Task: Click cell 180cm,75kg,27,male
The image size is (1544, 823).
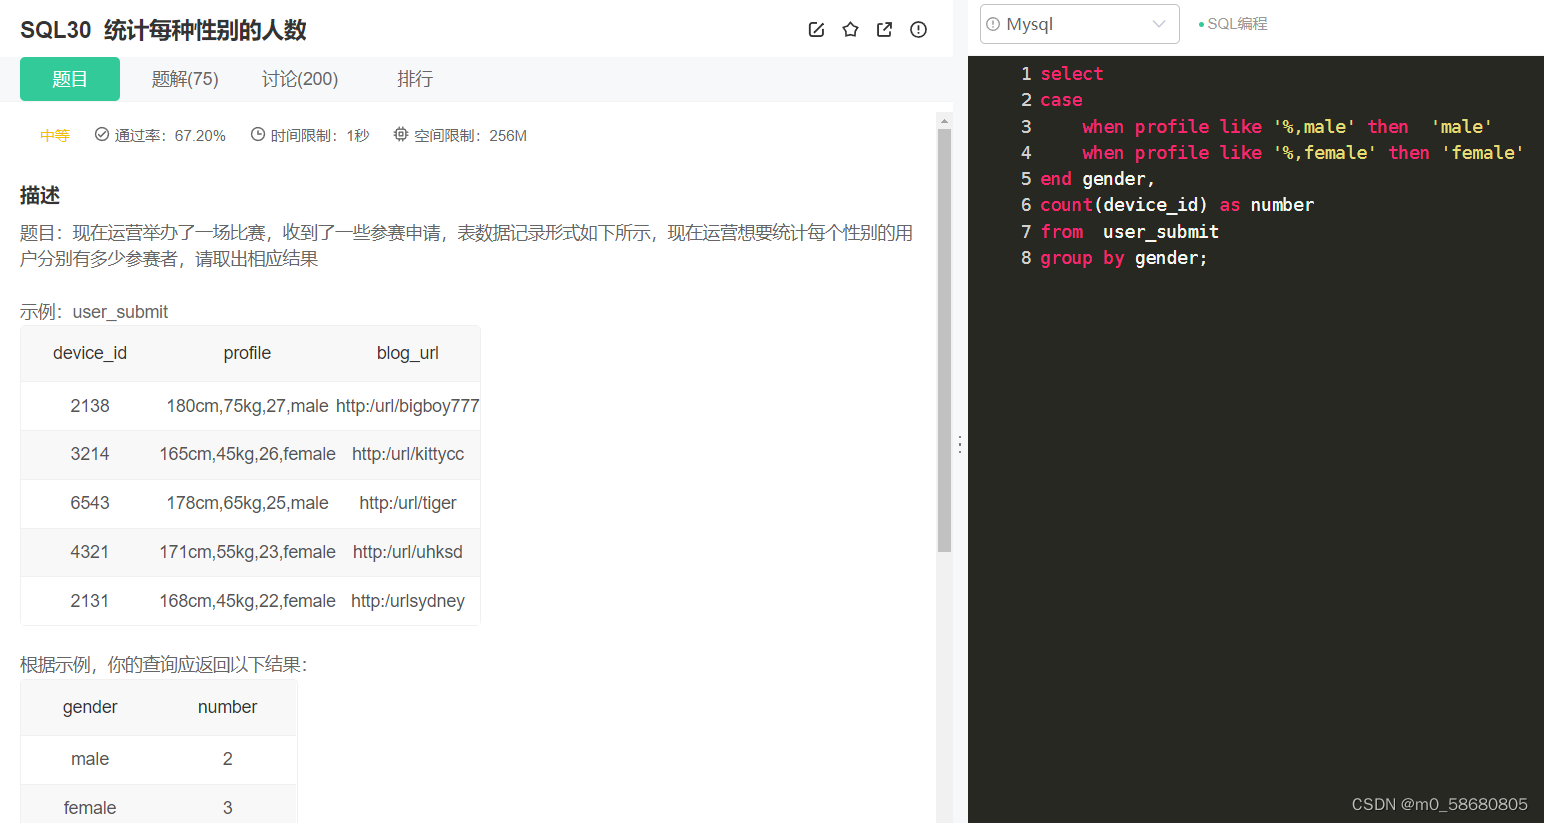Action: click(x=247, y=406)
